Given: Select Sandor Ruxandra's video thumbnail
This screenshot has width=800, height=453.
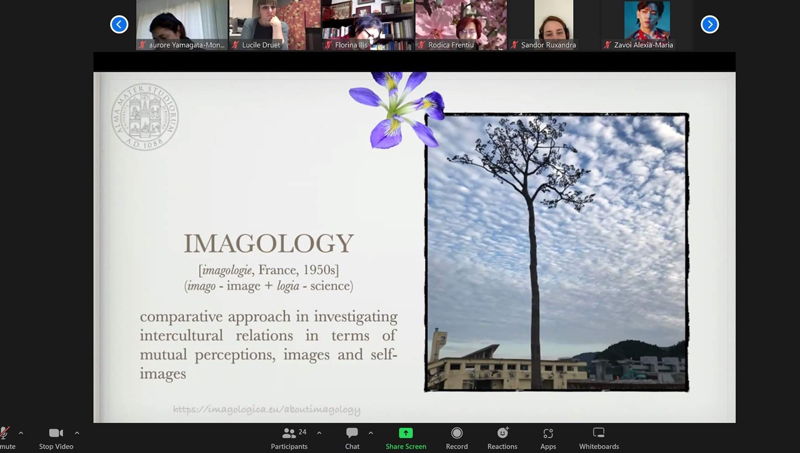Looking at the screenshot, I should (x=554, y=25).
